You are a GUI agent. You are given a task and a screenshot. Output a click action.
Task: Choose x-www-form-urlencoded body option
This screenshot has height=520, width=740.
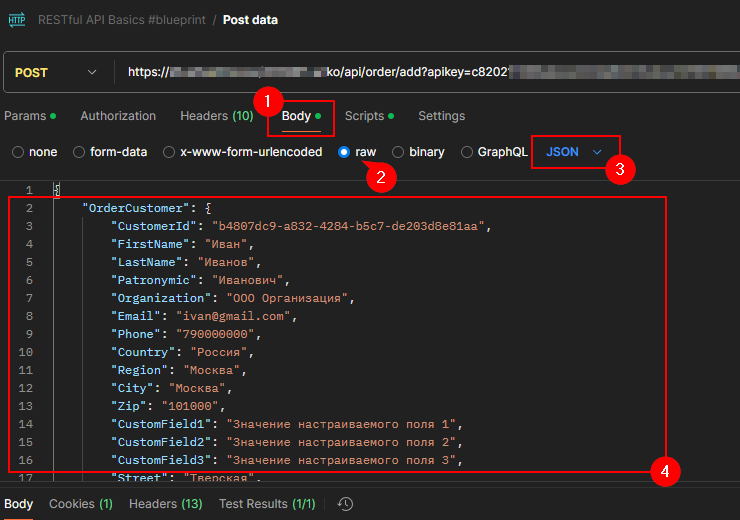click(168, 152)
